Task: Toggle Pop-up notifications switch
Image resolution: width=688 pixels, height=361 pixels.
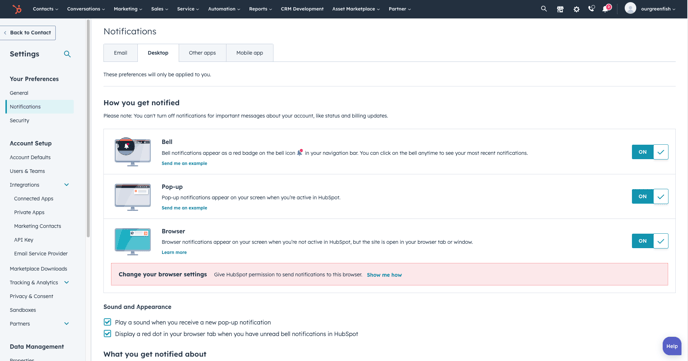Action: pos(650,197)
